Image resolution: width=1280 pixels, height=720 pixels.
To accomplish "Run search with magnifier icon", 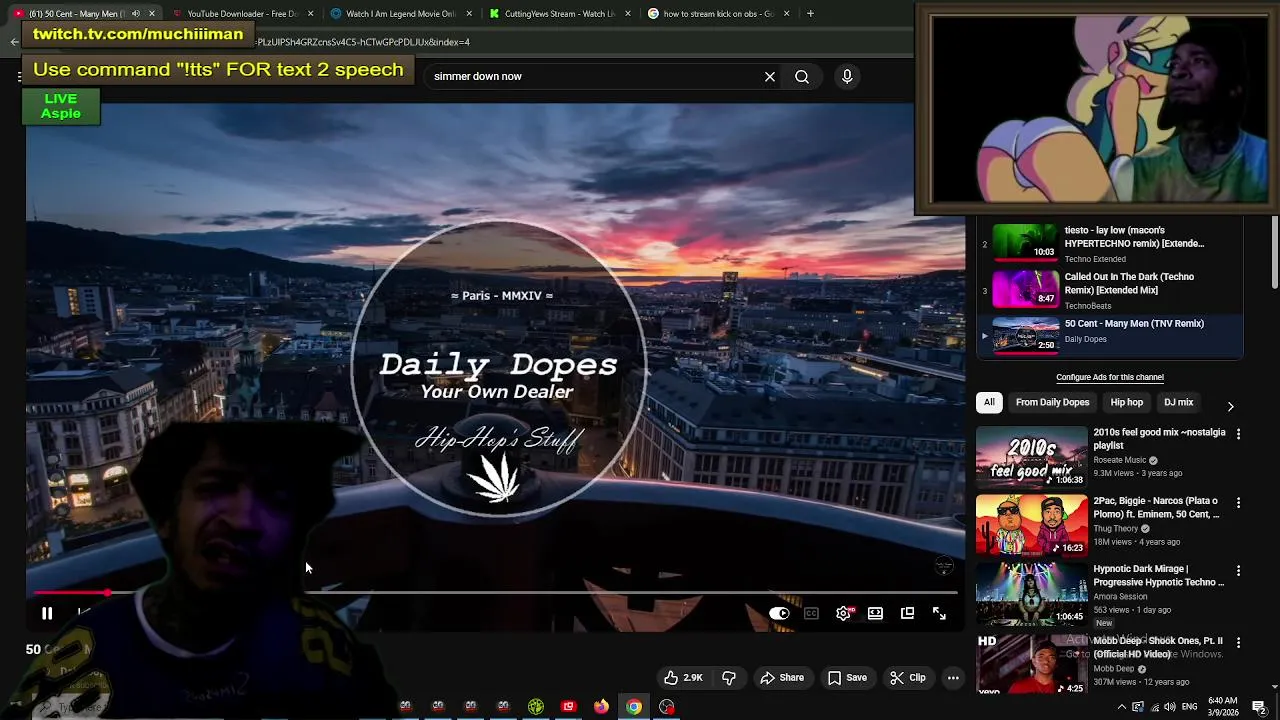I will tap(802, 76).
